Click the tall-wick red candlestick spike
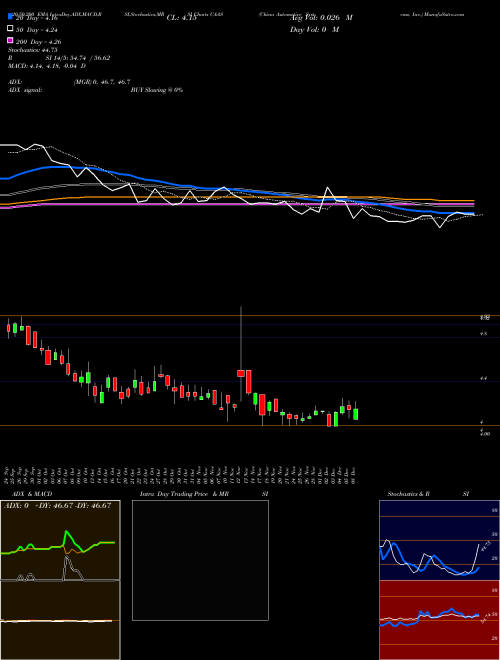Screen dimensions: 500x660 [241, 373]
